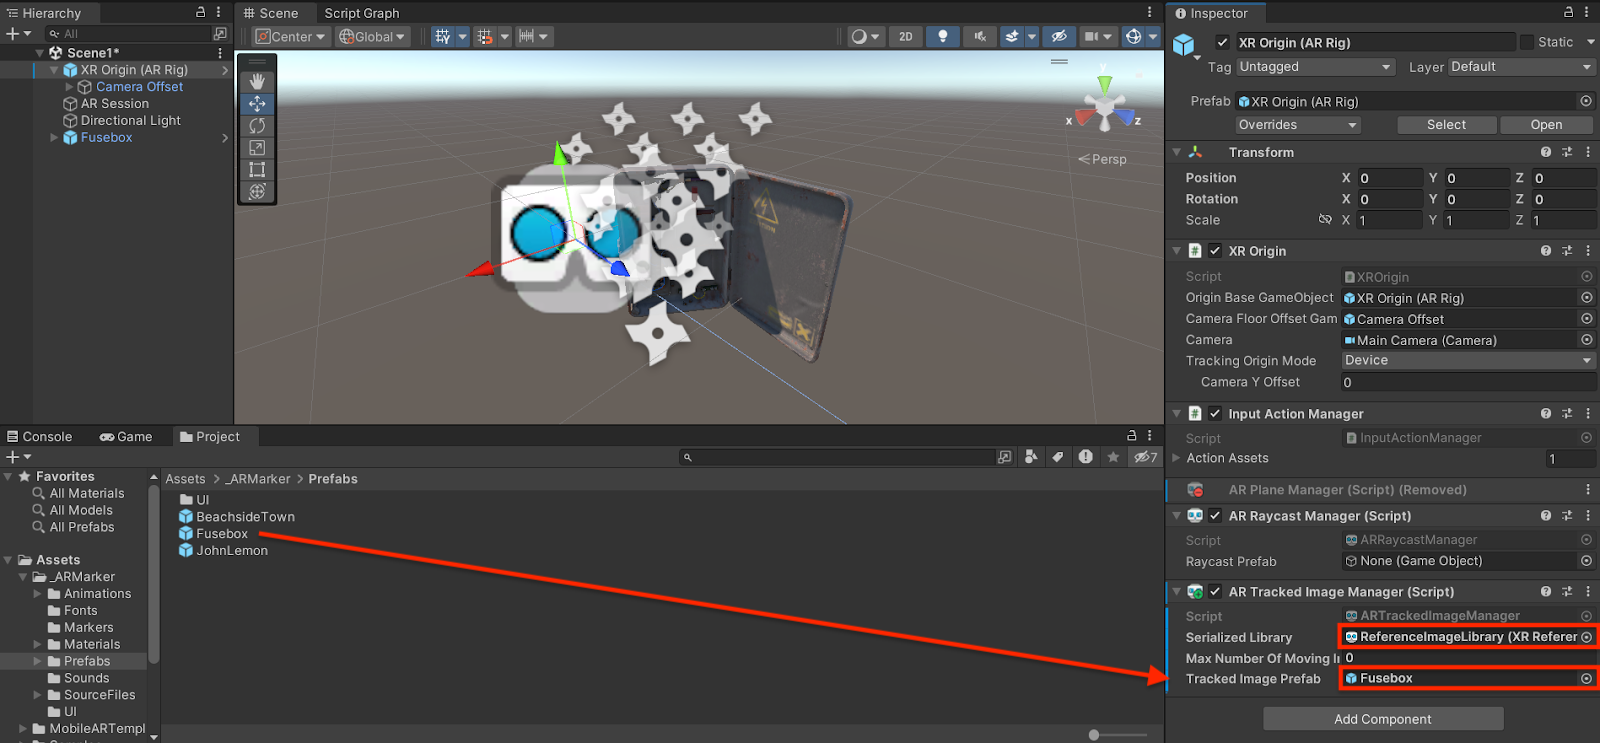Select the Move tool in scene toolbar
The width and height of the screenshot is (1600, 743).
(257, 104)
